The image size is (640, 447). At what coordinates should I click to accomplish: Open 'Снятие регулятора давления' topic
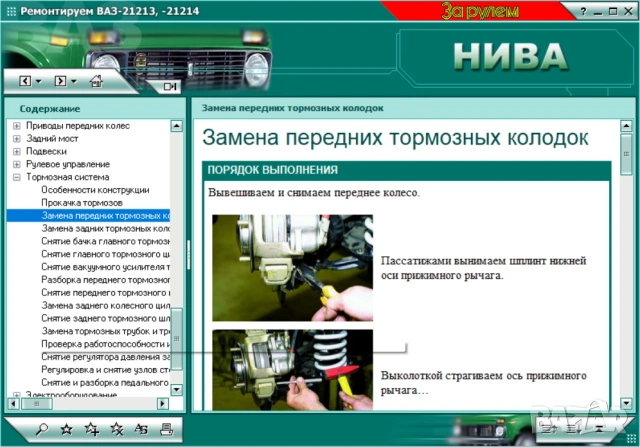click(105, 357)
